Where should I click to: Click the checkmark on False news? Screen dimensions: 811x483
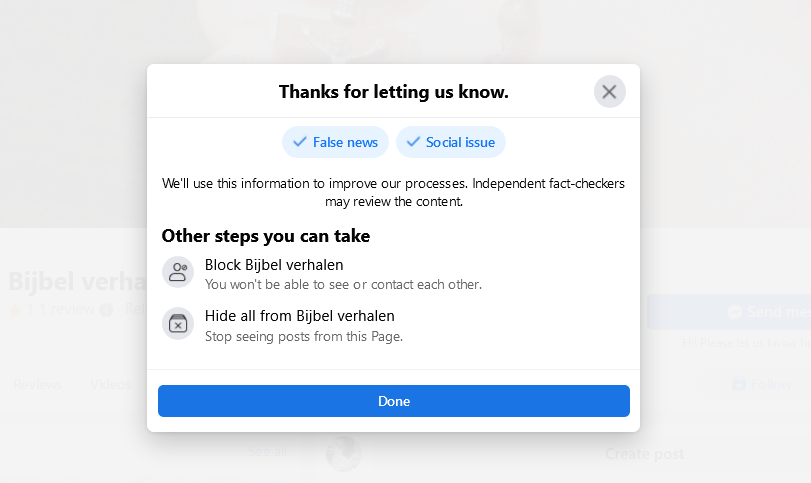tap(300, 142)
